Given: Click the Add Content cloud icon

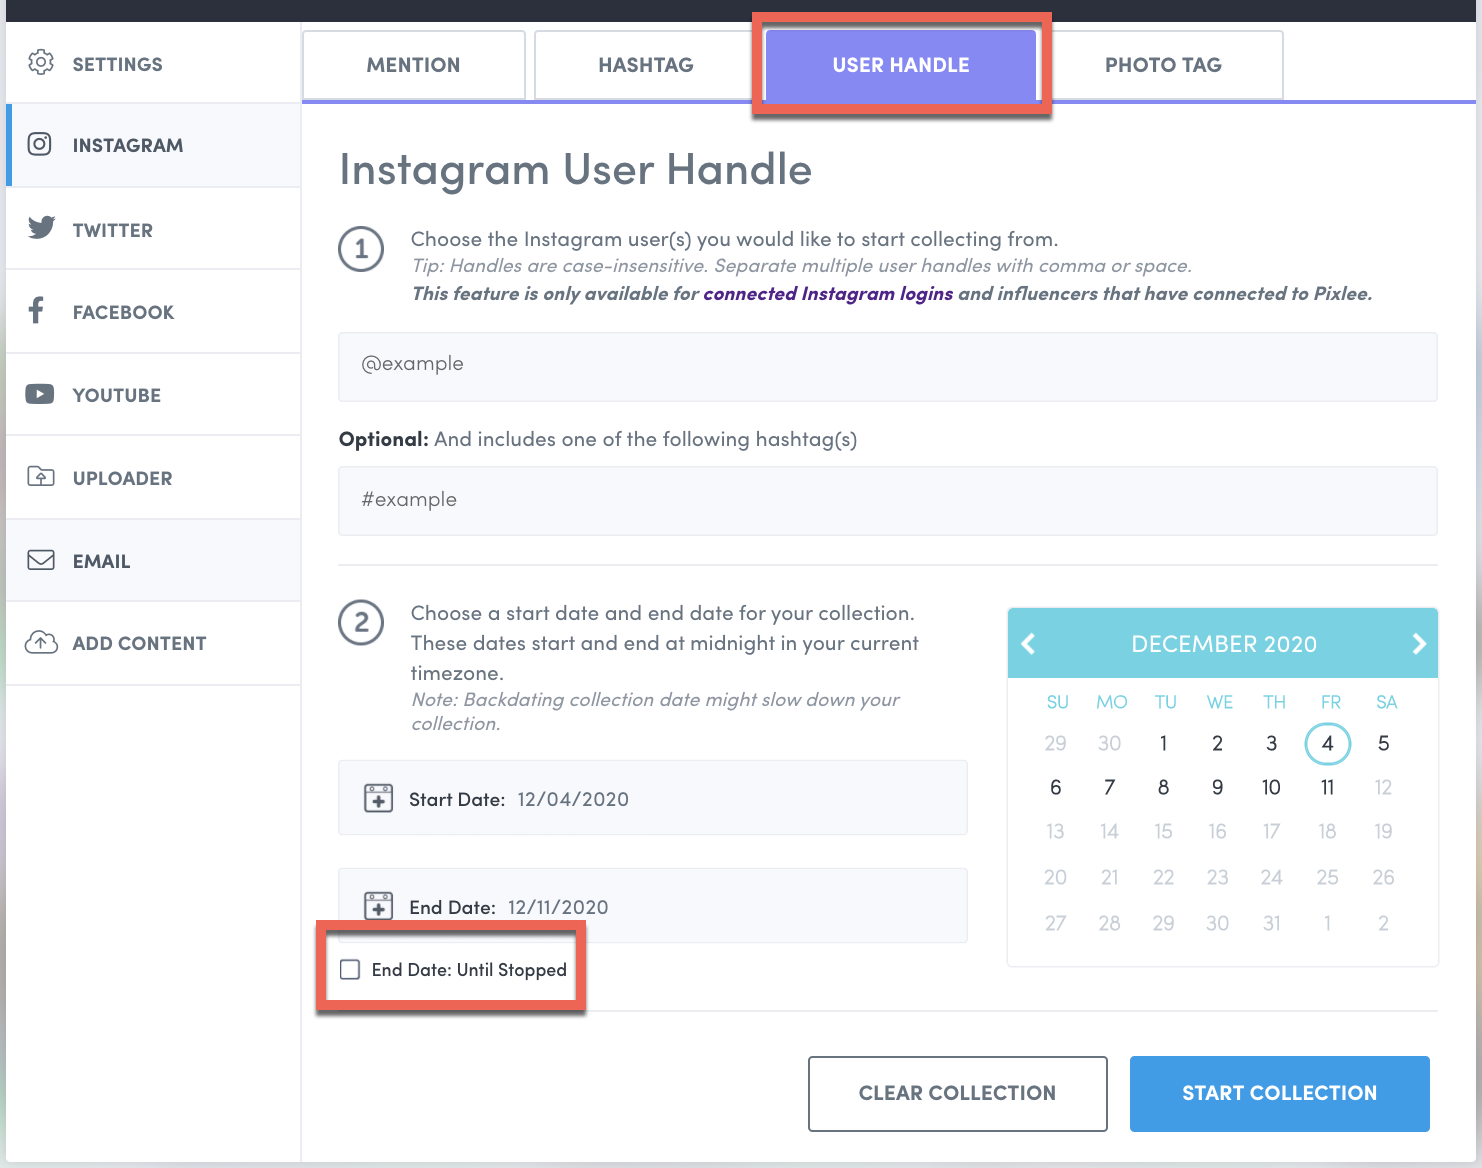Looking at the screenshot, I should click(x=41, y=643).
